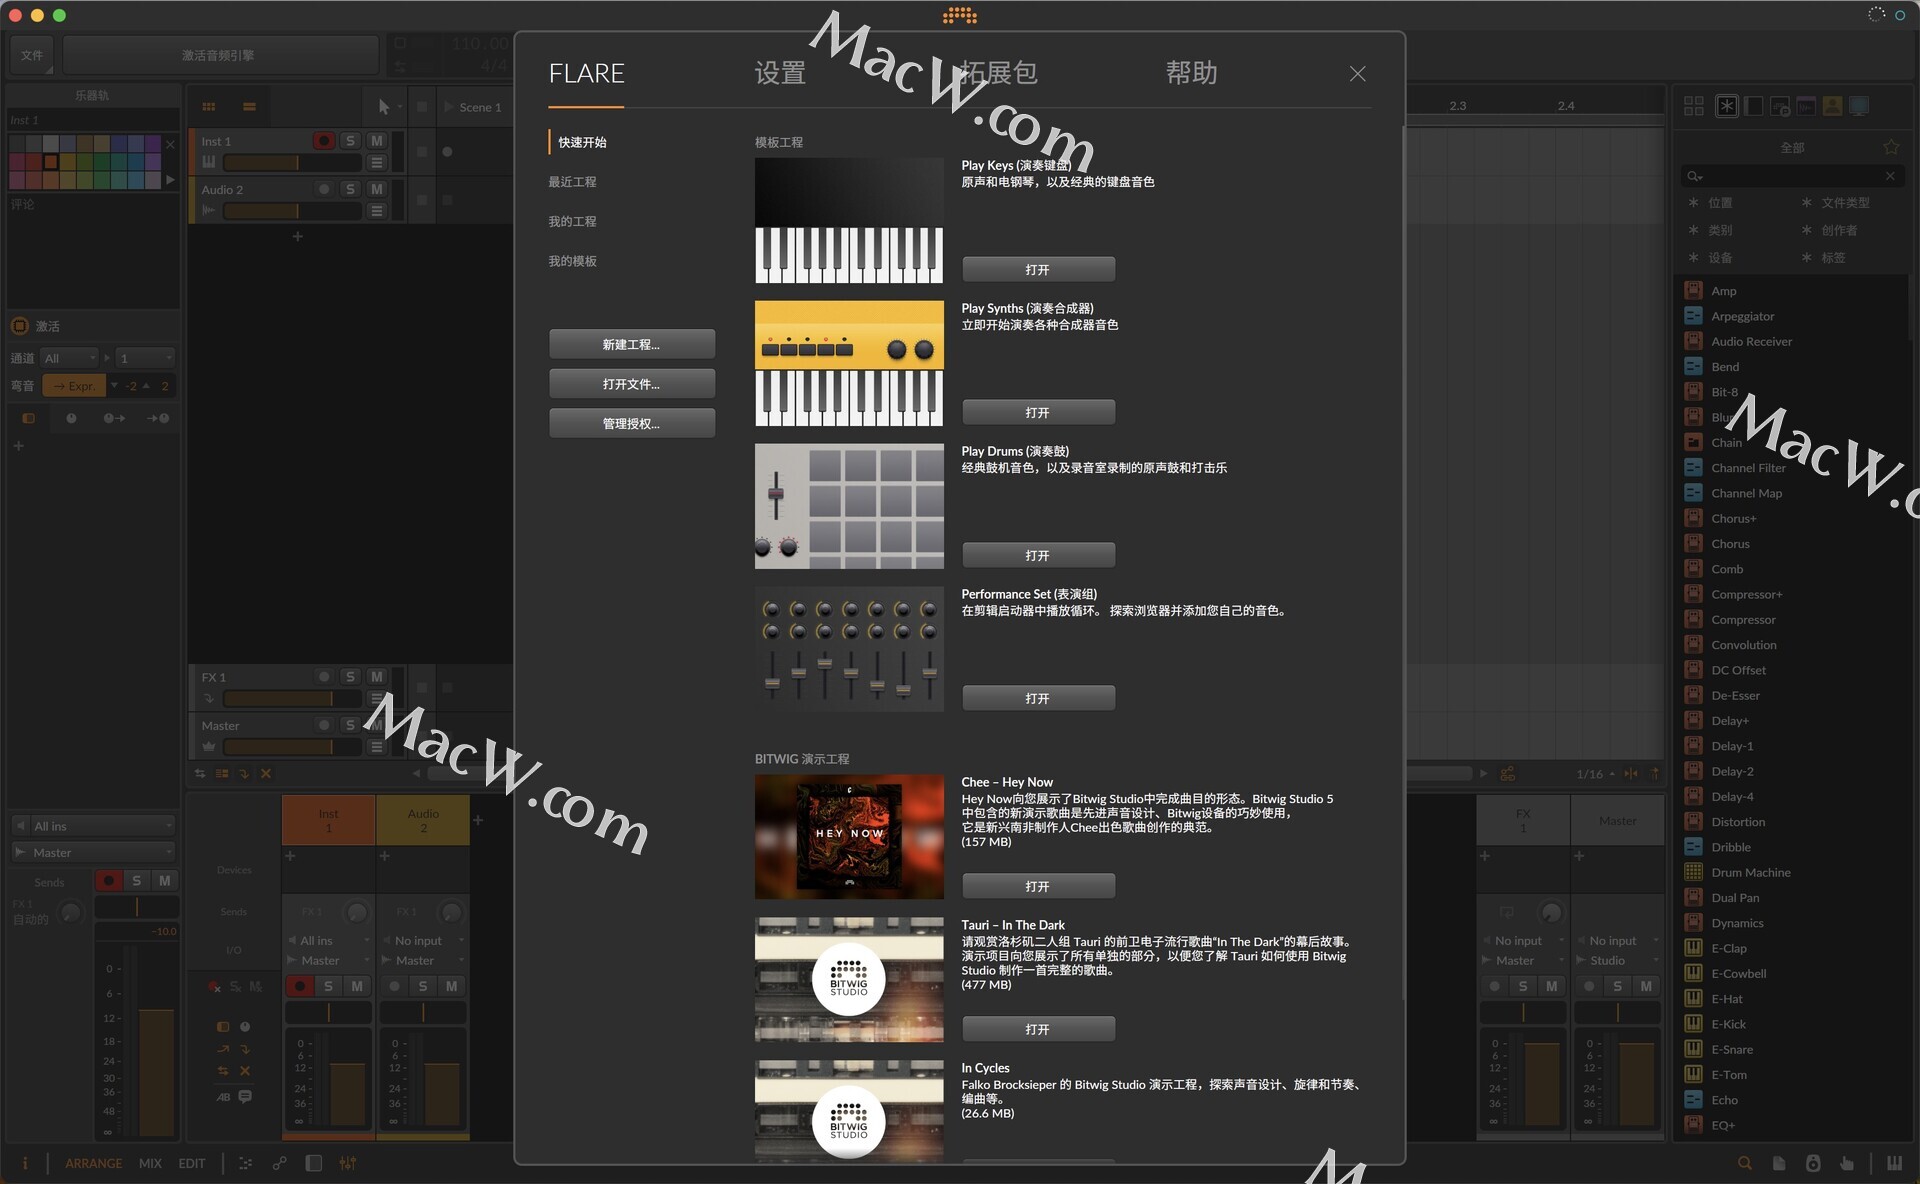Select 我的工程 in dashboard sidebar

tap(572, 221)
